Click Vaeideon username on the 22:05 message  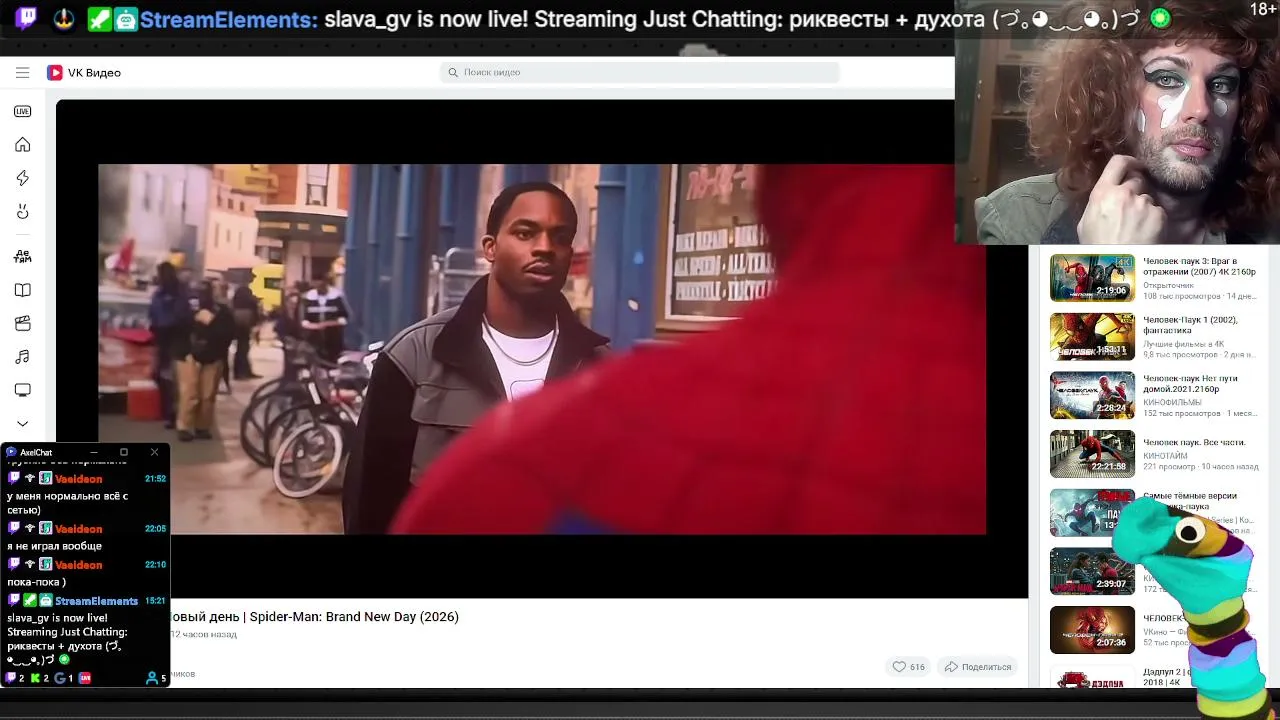point(78,529)
